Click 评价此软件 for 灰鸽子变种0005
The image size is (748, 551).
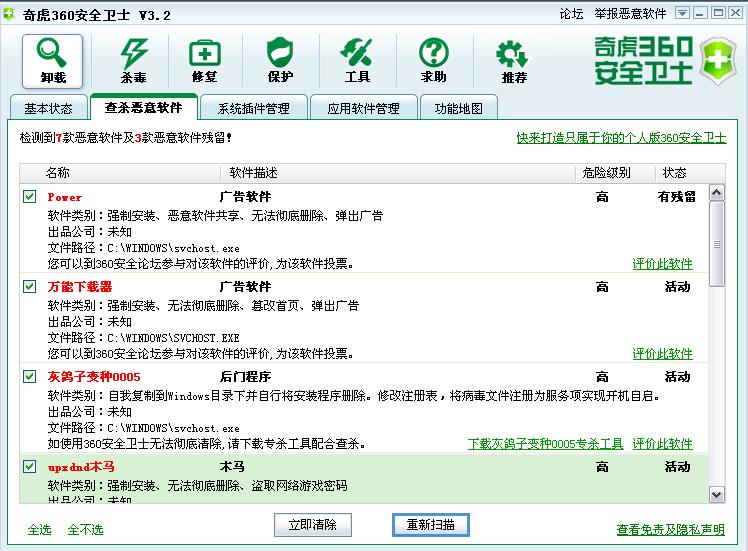662,444
